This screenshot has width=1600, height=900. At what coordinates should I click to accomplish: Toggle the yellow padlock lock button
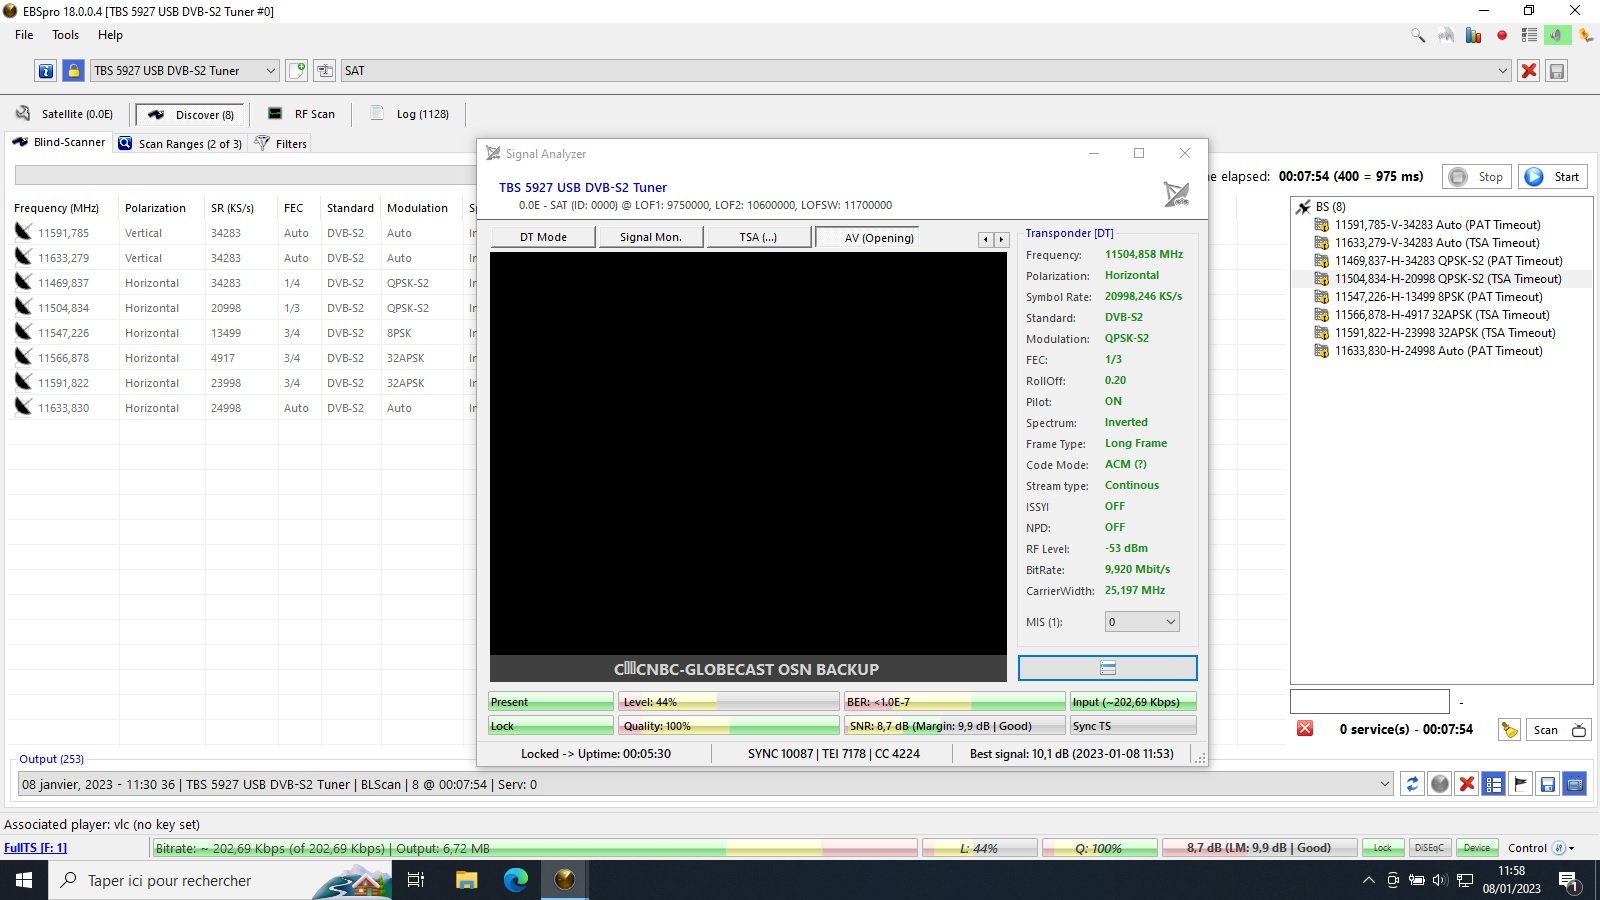tap(73, 71)
